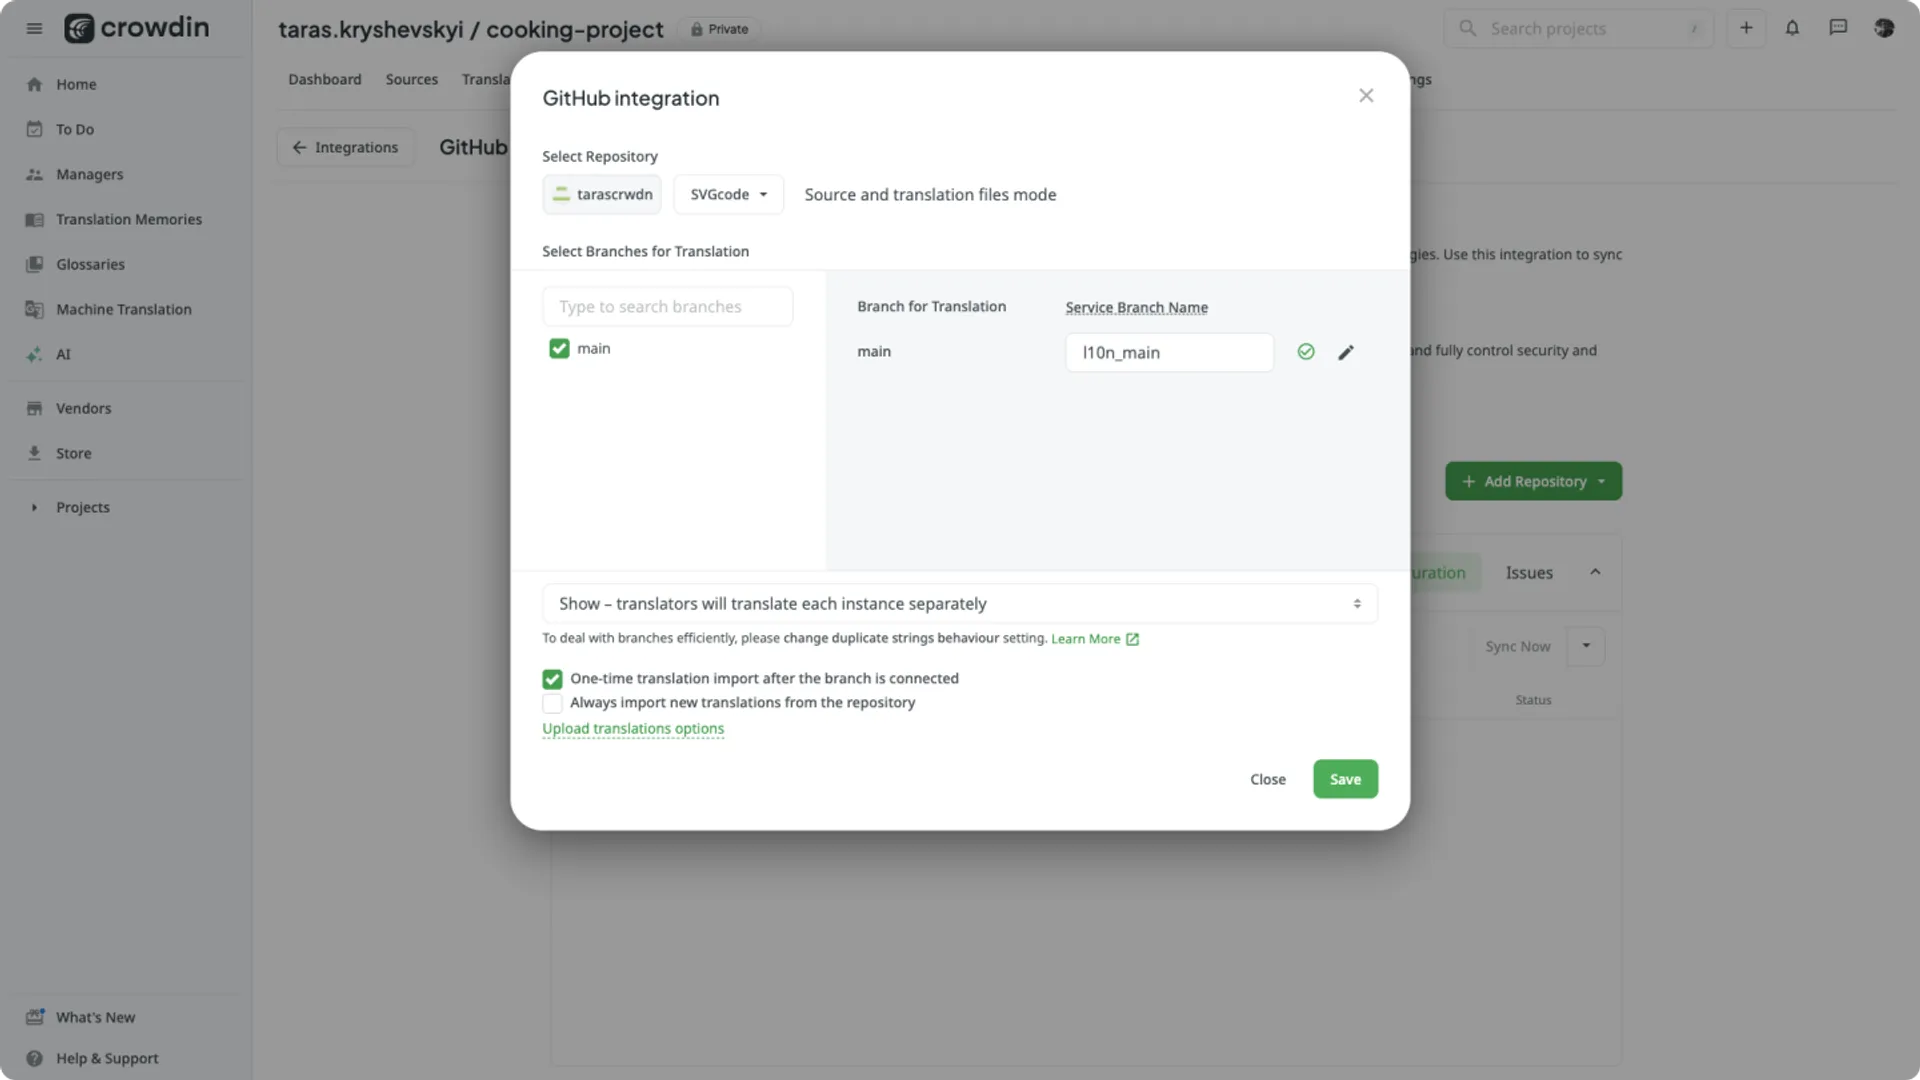Enable Always import new translations checkbox

[x=552, y=703]
